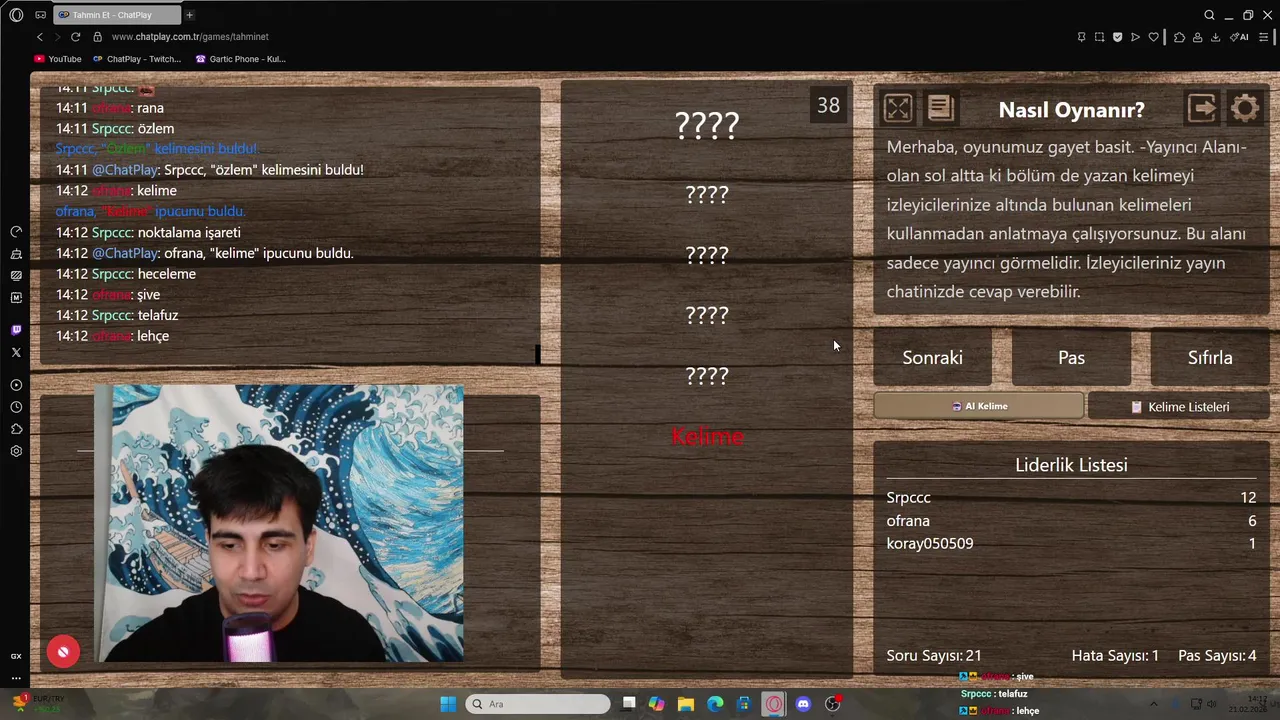Open the Opera AI assistant icon
This screenshot has width=1280, height=720.
(1241, 37)
